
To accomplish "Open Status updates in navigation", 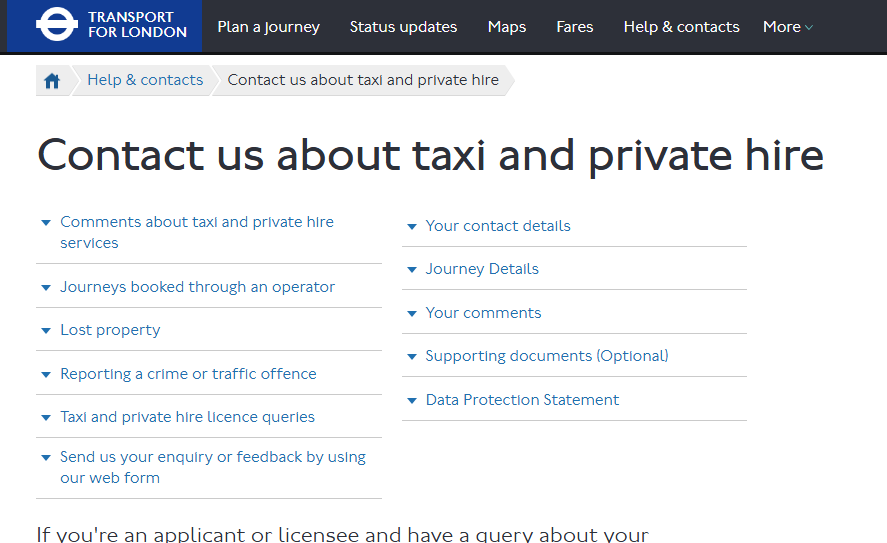I will [403, 27].
